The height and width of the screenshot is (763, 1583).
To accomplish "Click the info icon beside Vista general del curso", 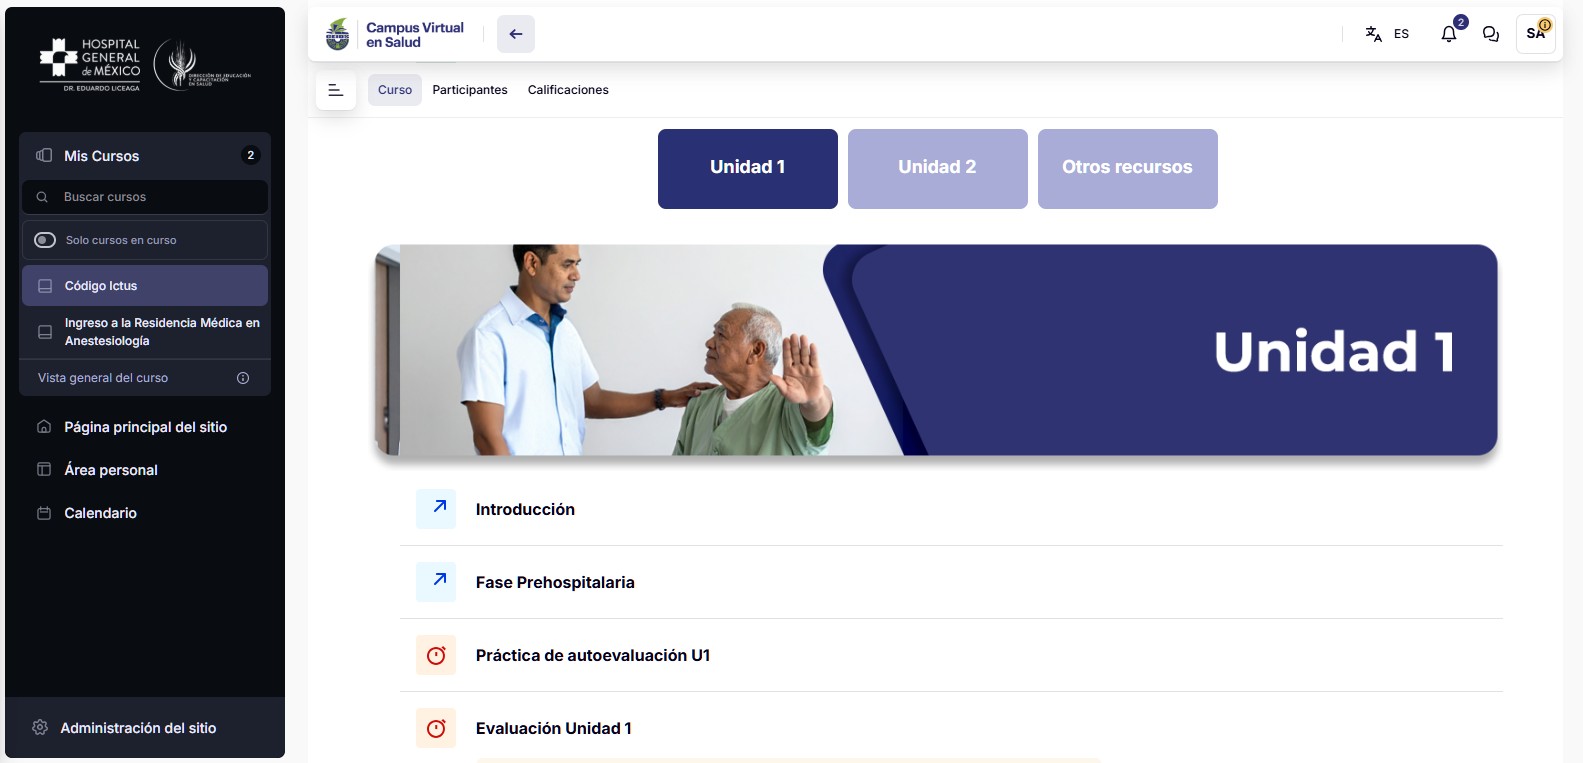I will tap(243, 378).
